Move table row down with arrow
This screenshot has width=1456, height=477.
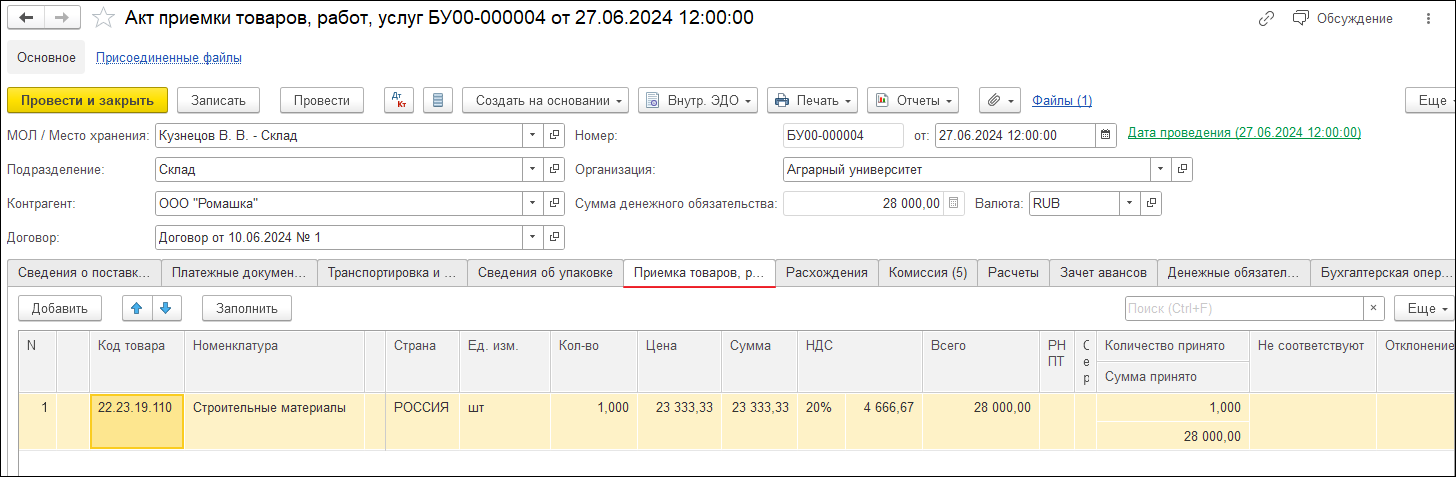click(166, 308)
